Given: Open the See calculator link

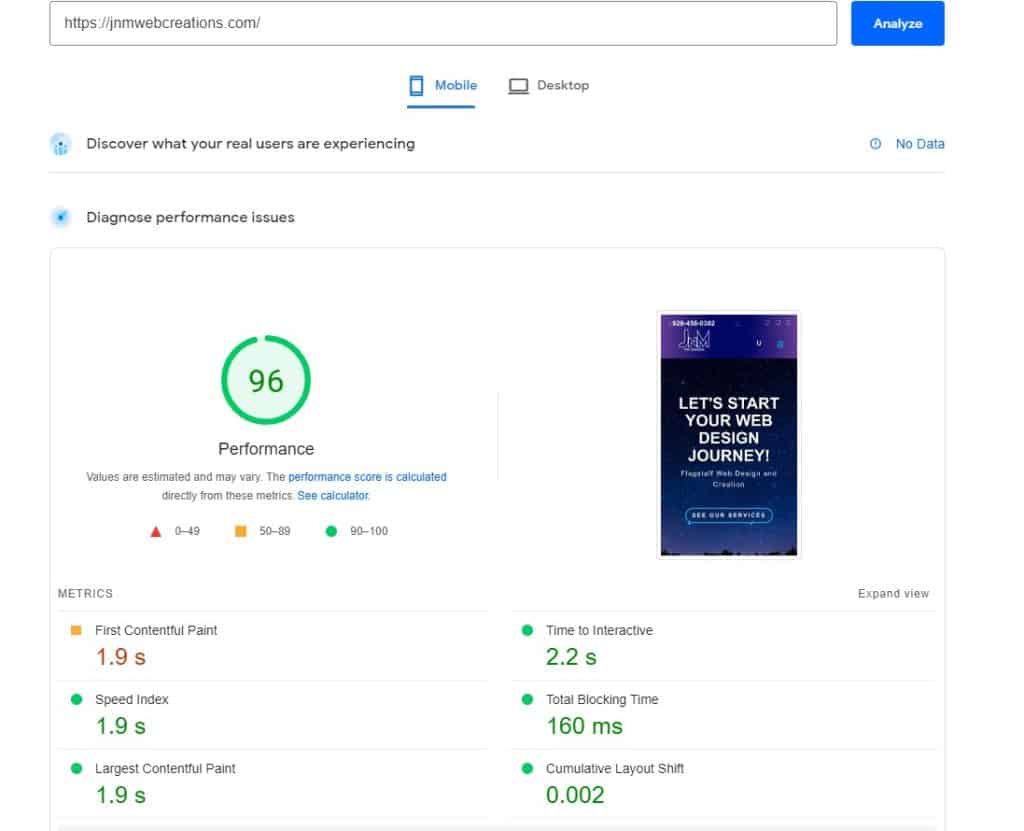Looking at the screenshot, I should click(333, 494).
